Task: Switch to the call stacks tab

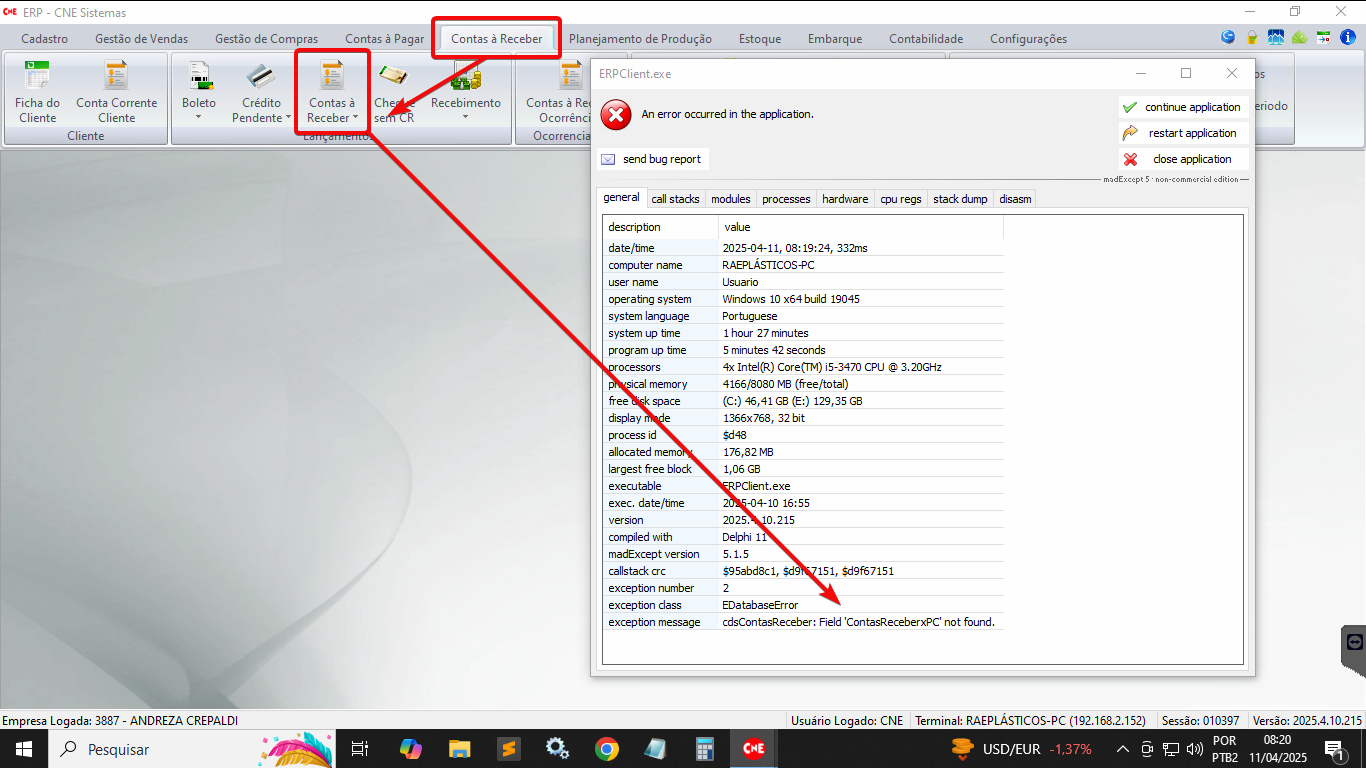Action: point(675,199)
